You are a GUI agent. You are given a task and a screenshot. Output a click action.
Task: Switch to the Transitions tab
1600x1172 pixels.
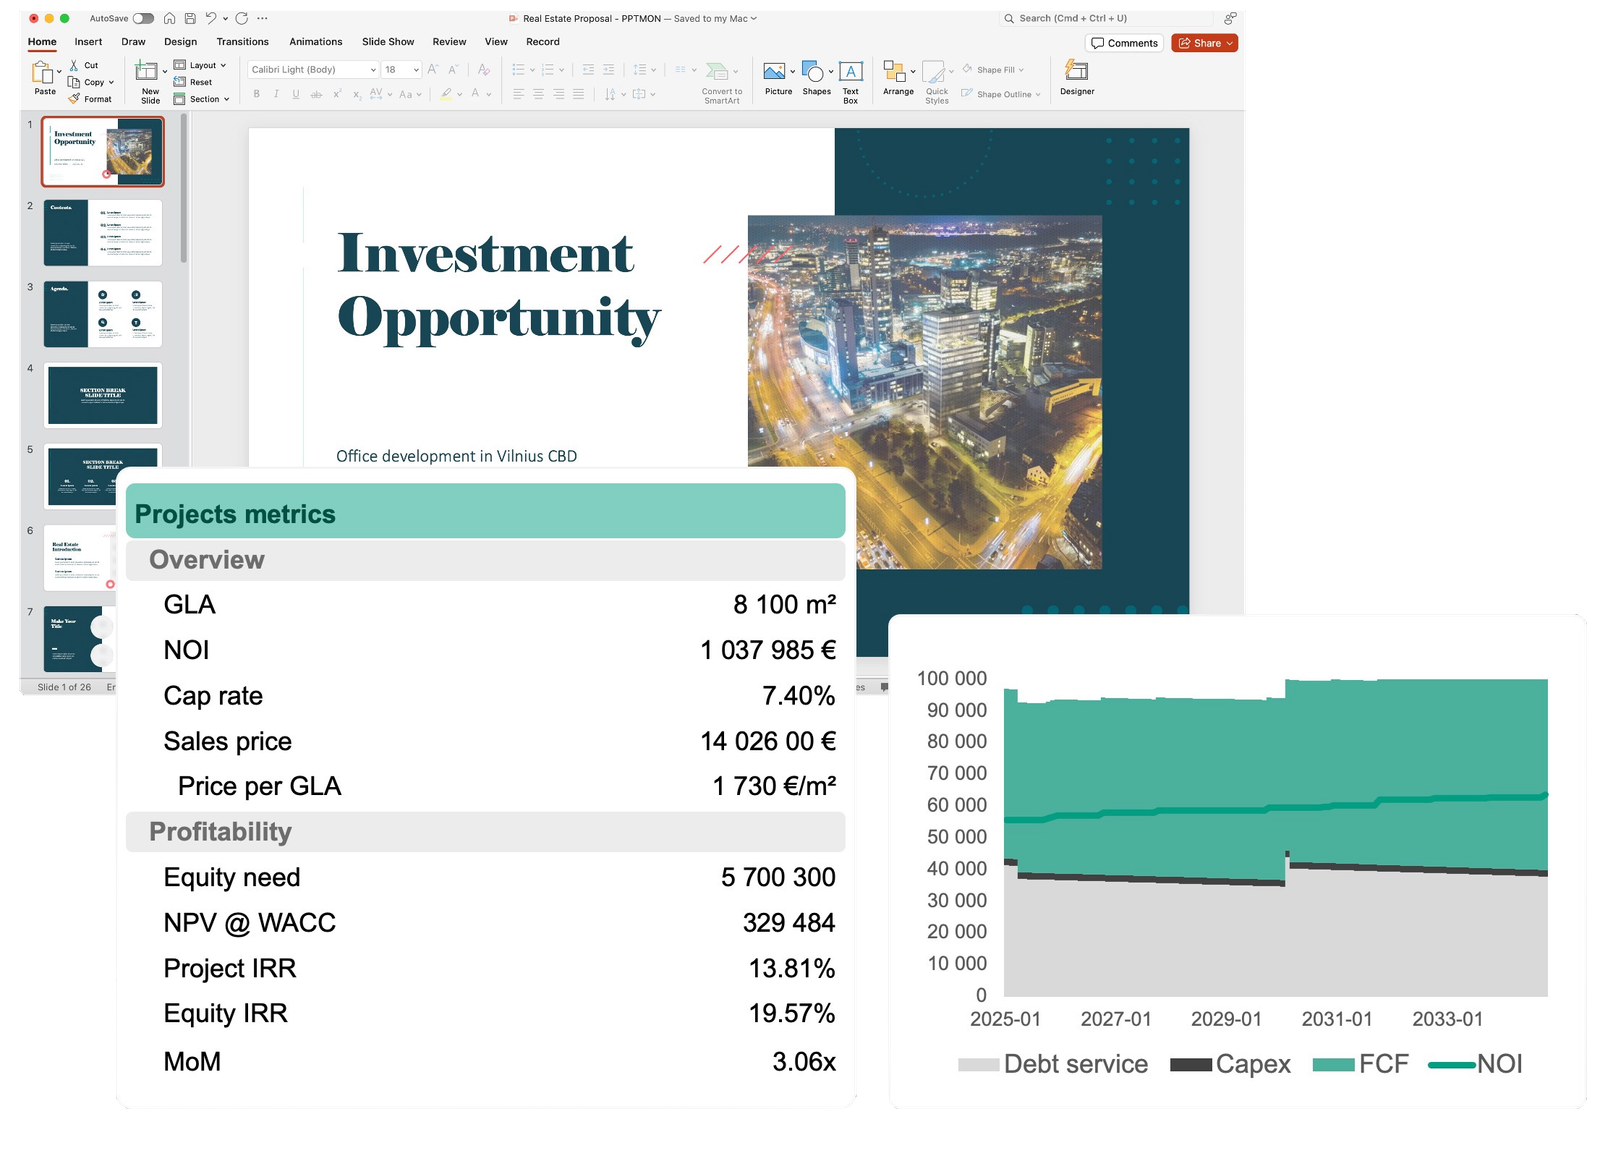[x=242, y=42]
